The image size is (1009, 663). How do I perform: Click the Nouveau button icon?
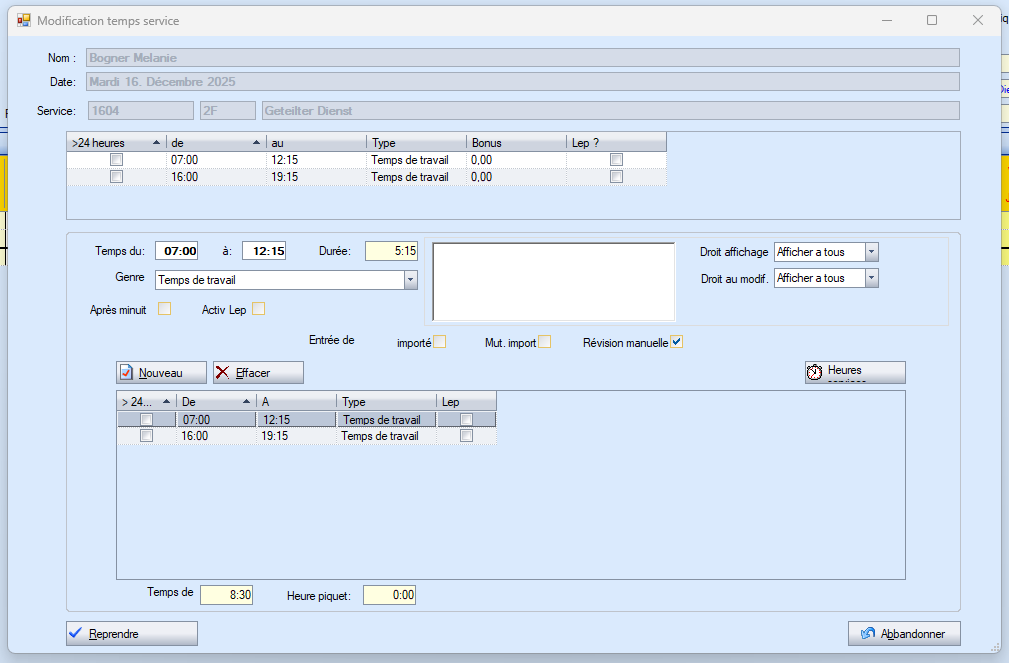click(x=127, y=373)
